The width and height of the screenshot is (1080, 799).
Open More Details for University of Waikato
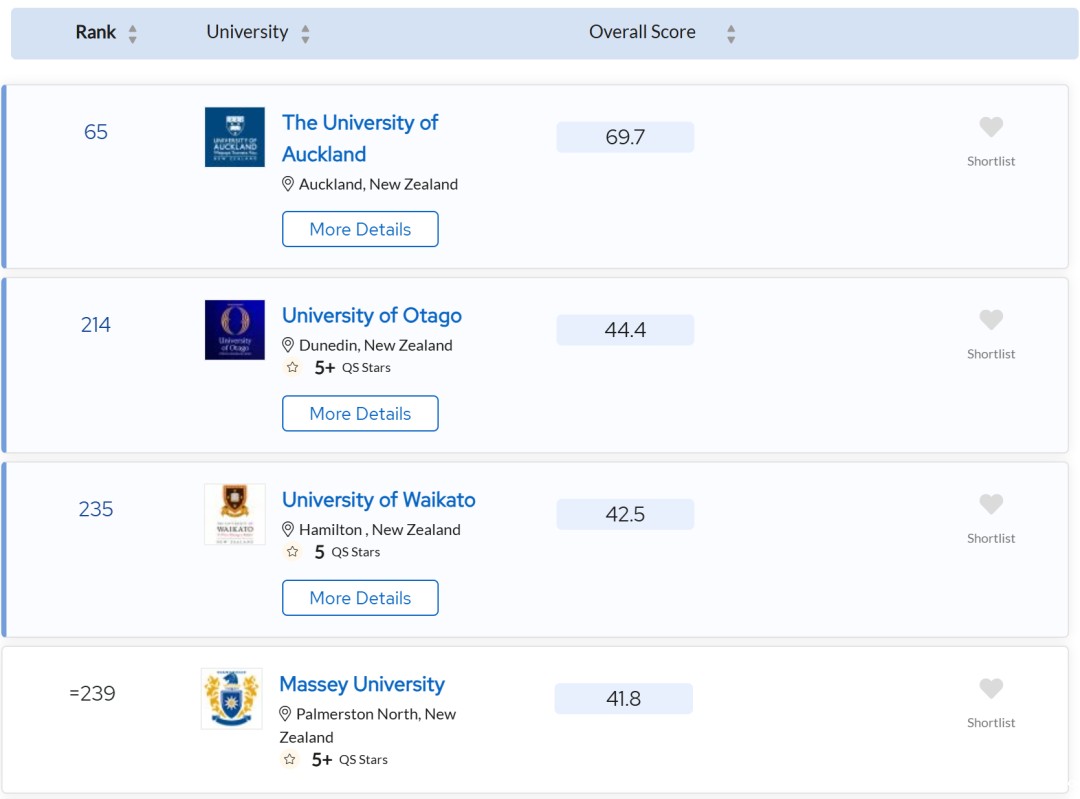[x=360, y=598]
